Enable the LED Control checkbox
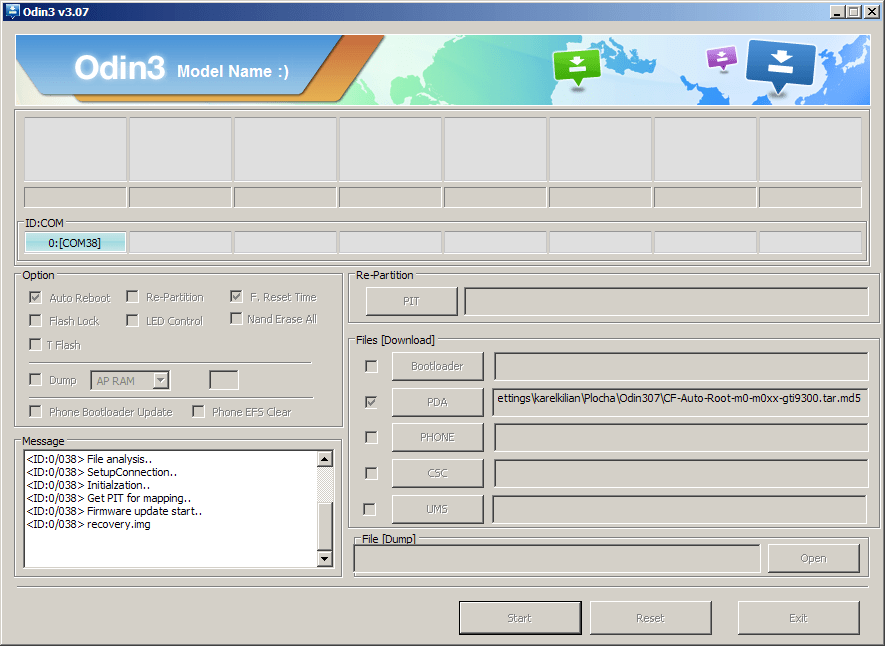This screenshot has width=885, height=646. 132,320
